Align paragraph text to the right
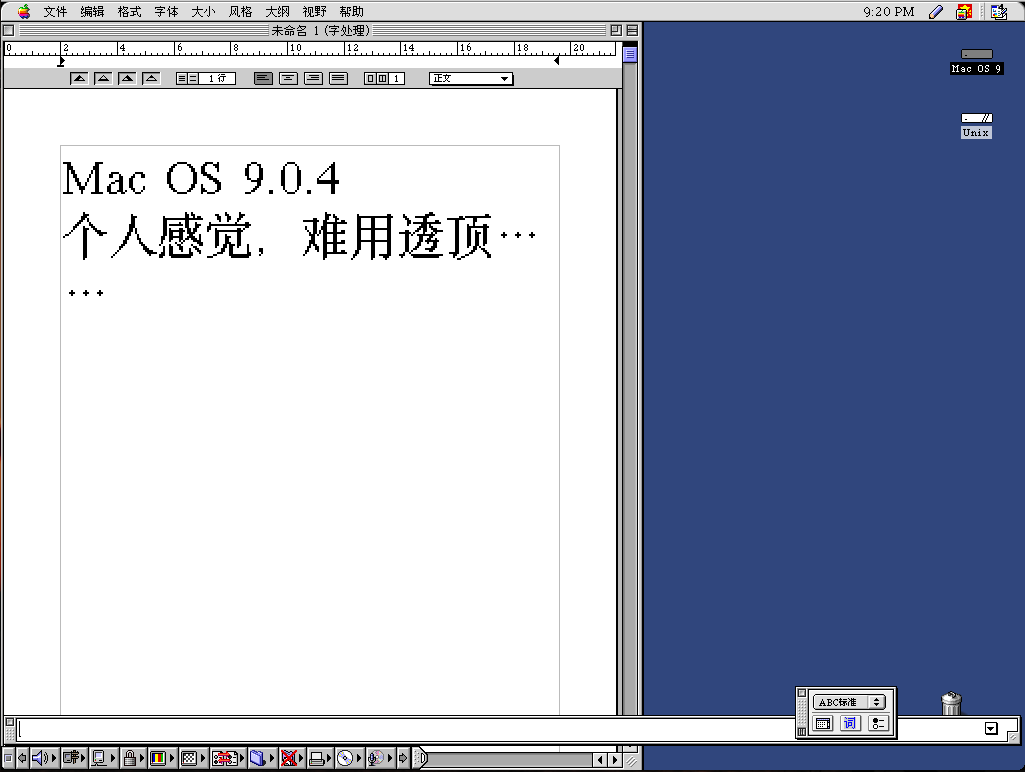 point(313,78)
